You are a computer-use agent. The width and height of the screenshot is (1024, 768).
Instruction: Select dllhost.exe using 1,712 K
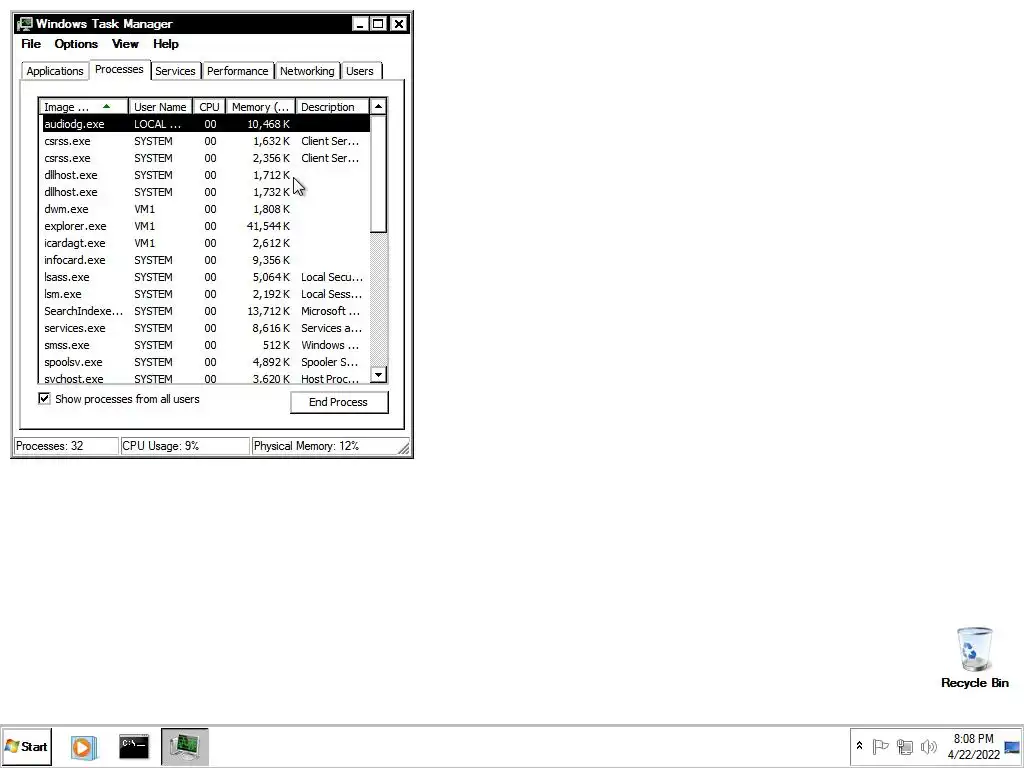(x=206, y=175)
